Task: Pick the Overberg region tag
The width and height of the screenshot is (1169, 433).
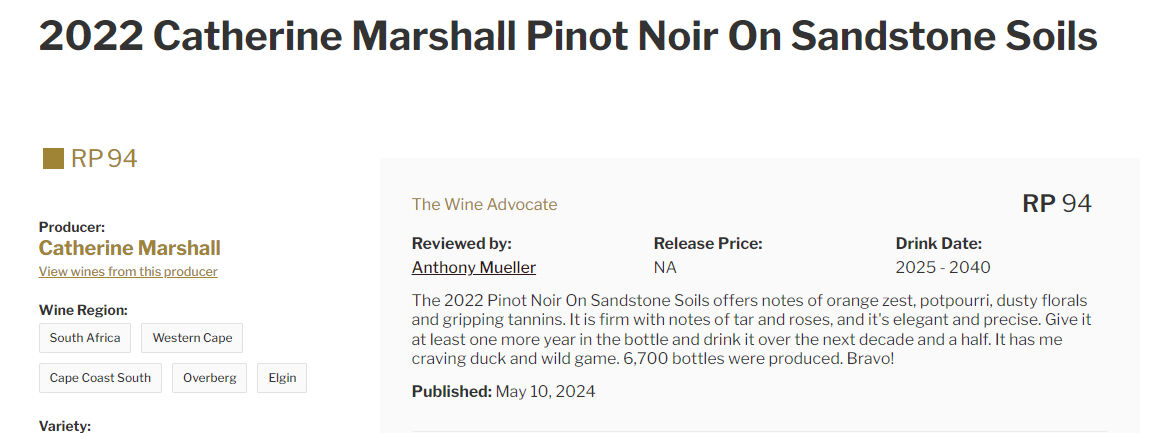Action: (209, 378)
